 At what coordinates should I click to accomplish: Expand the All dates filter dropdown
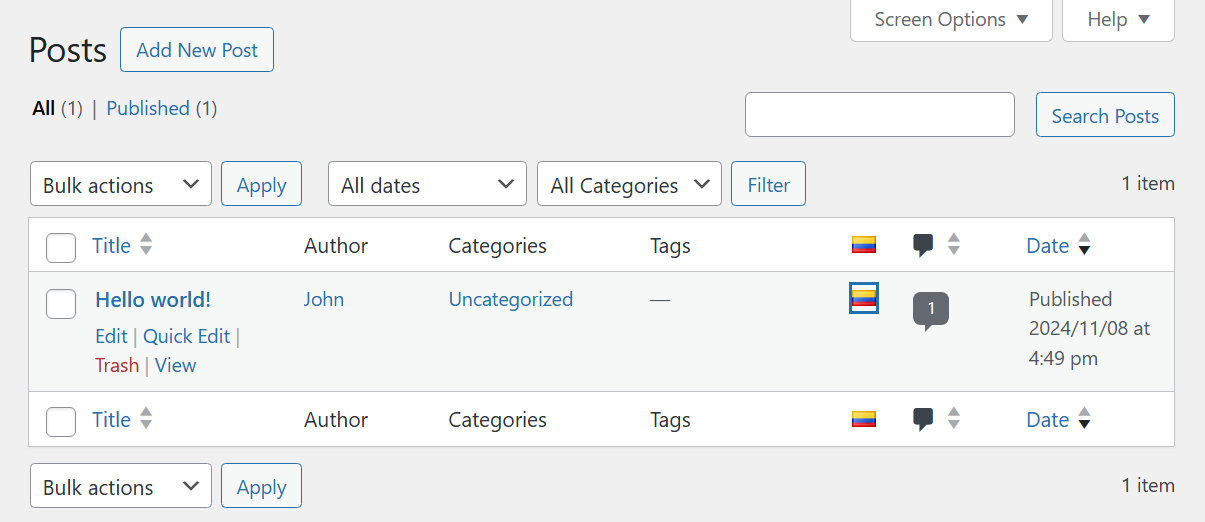427,184
